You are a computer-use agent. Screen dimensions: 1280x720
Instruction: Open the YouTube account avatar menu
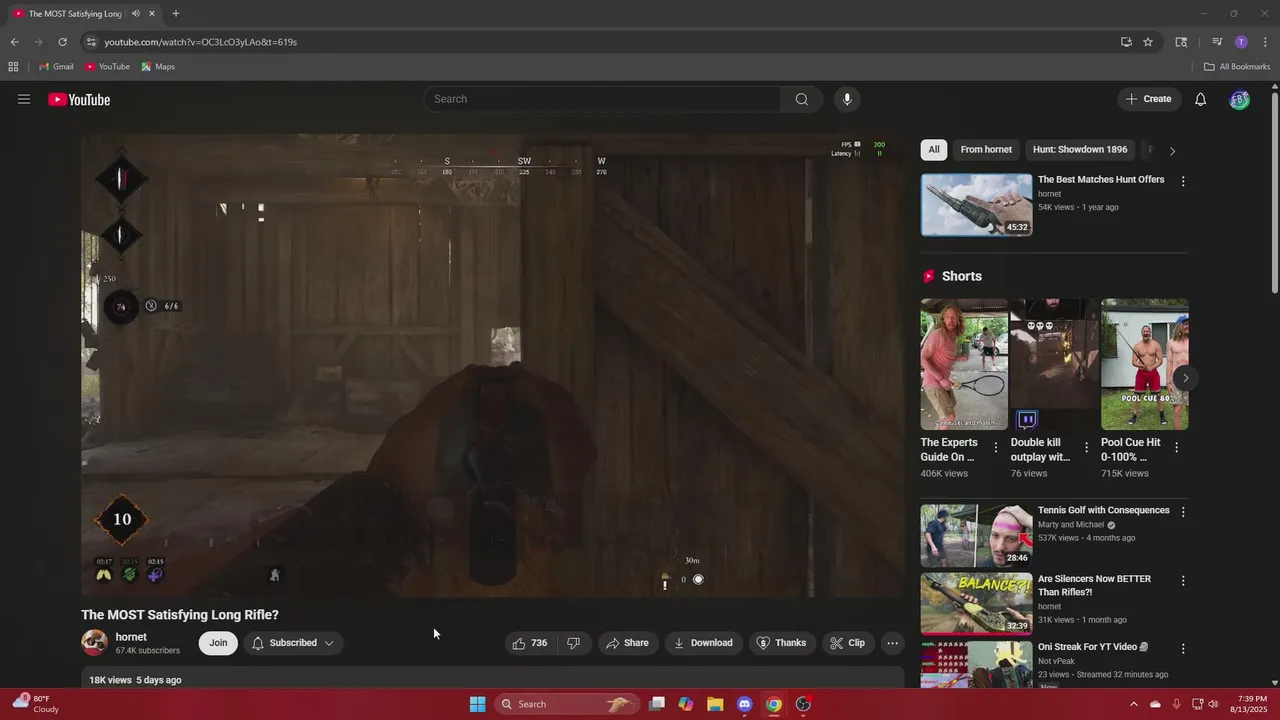[x=1239, y=99]
